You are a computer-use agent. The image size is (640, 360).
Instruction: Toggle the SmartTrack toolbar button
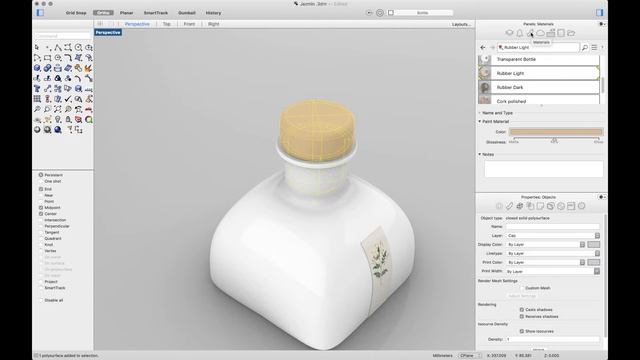(x=156, y=13)
